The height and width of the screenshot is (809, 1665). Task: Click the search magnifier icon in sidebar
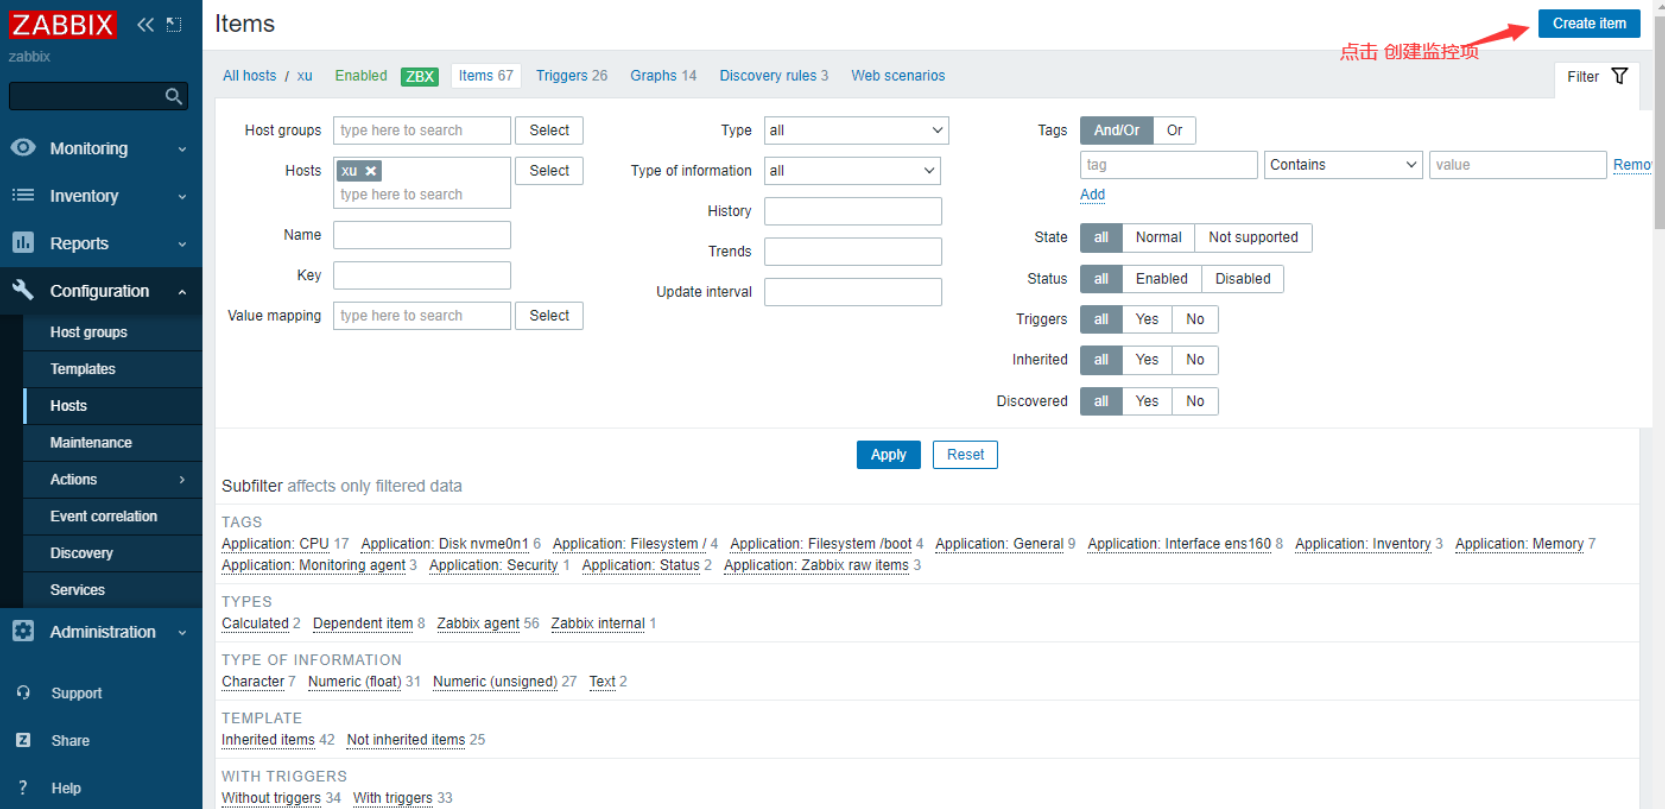point(173,96)
